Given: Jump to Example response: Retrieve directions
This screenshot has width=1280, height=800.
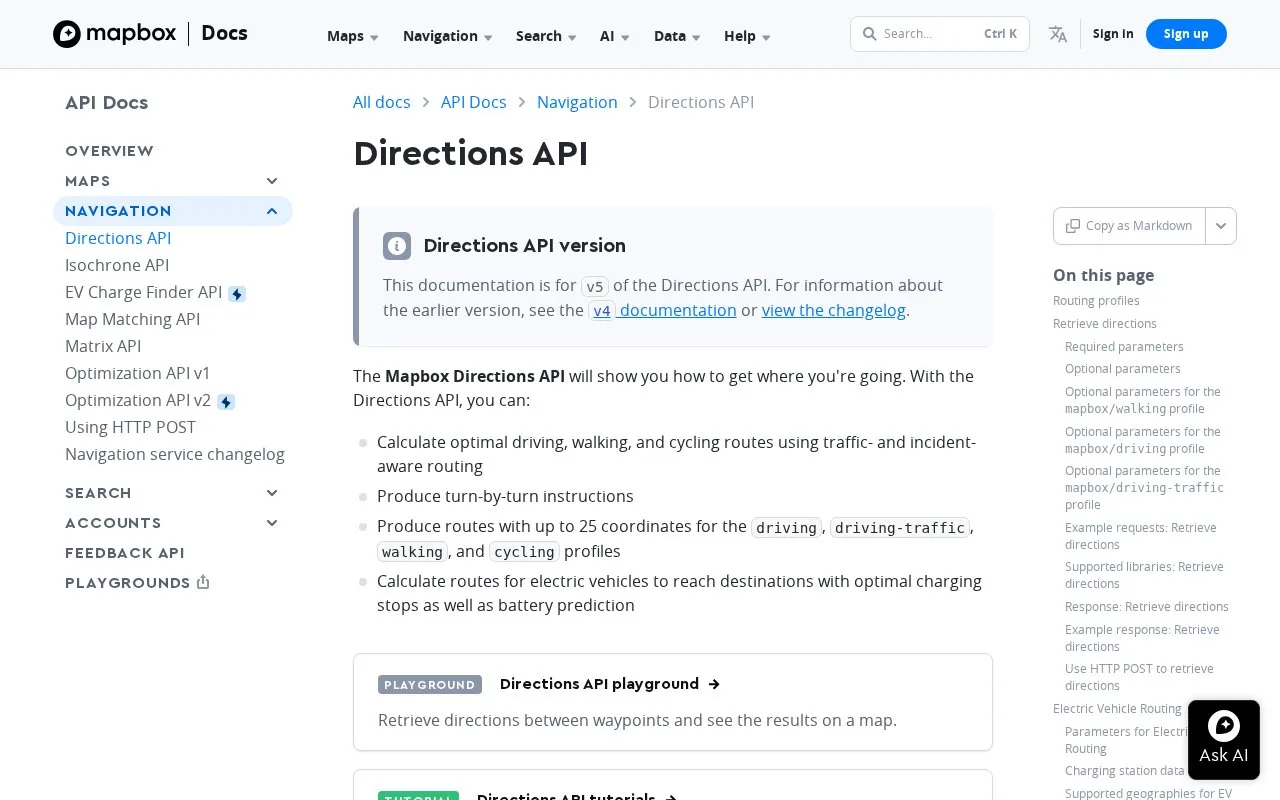Looking at the screenshot, I should pyautogui.click(x=1142, y=638).
